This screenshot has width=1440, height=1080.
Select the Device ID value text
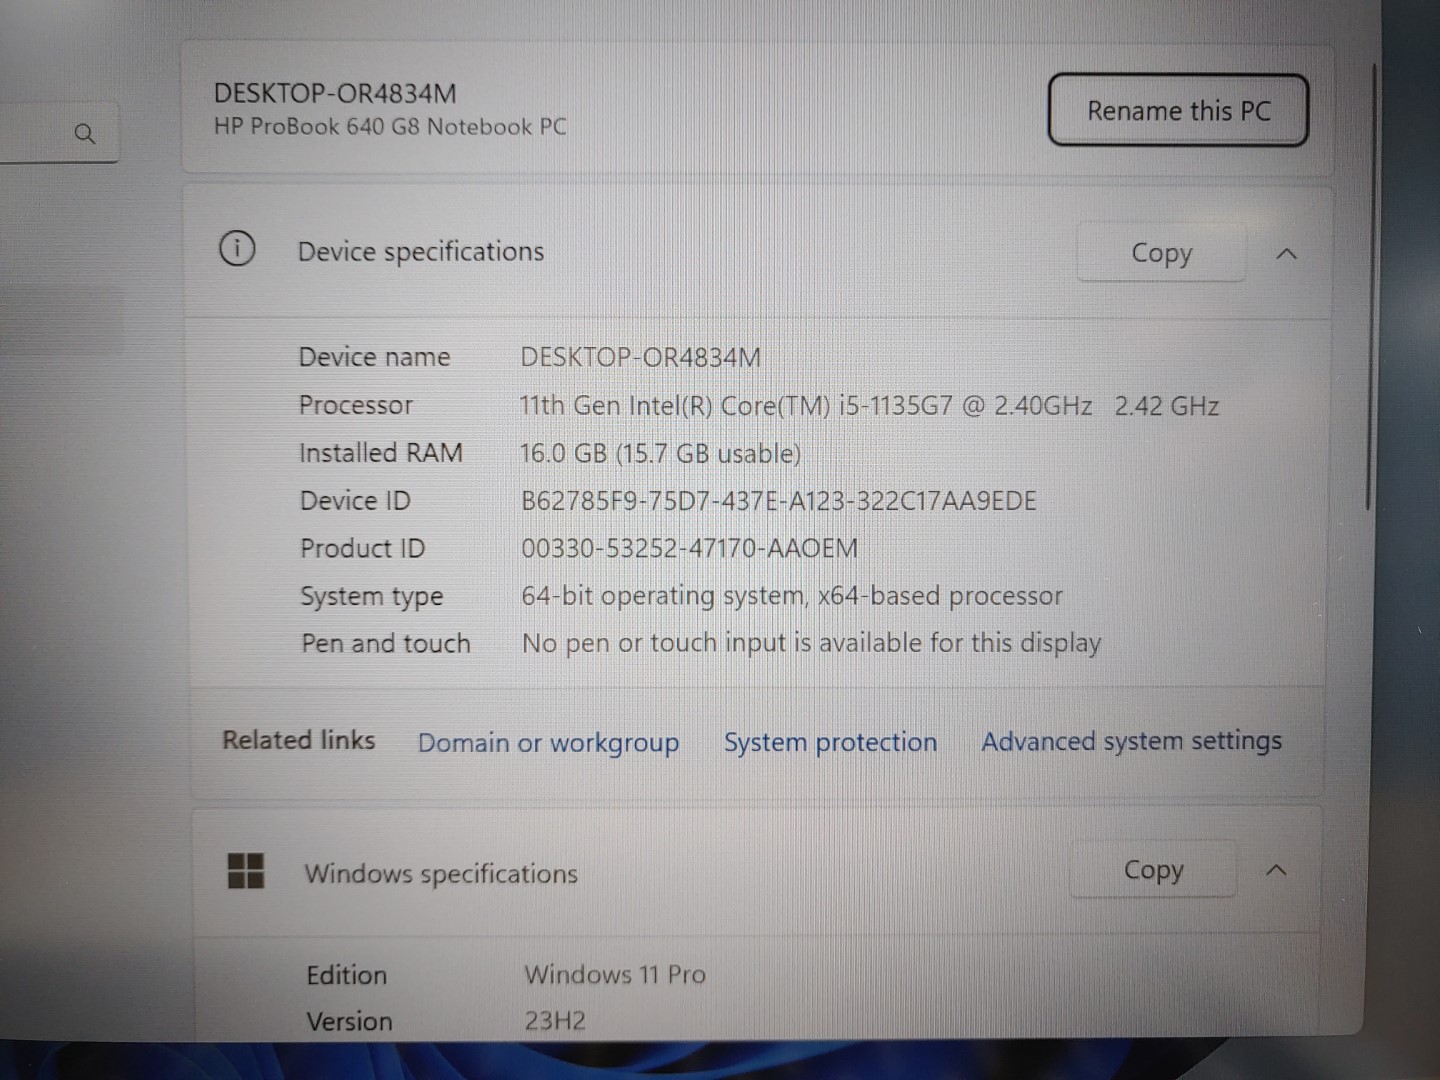(778, 500)
